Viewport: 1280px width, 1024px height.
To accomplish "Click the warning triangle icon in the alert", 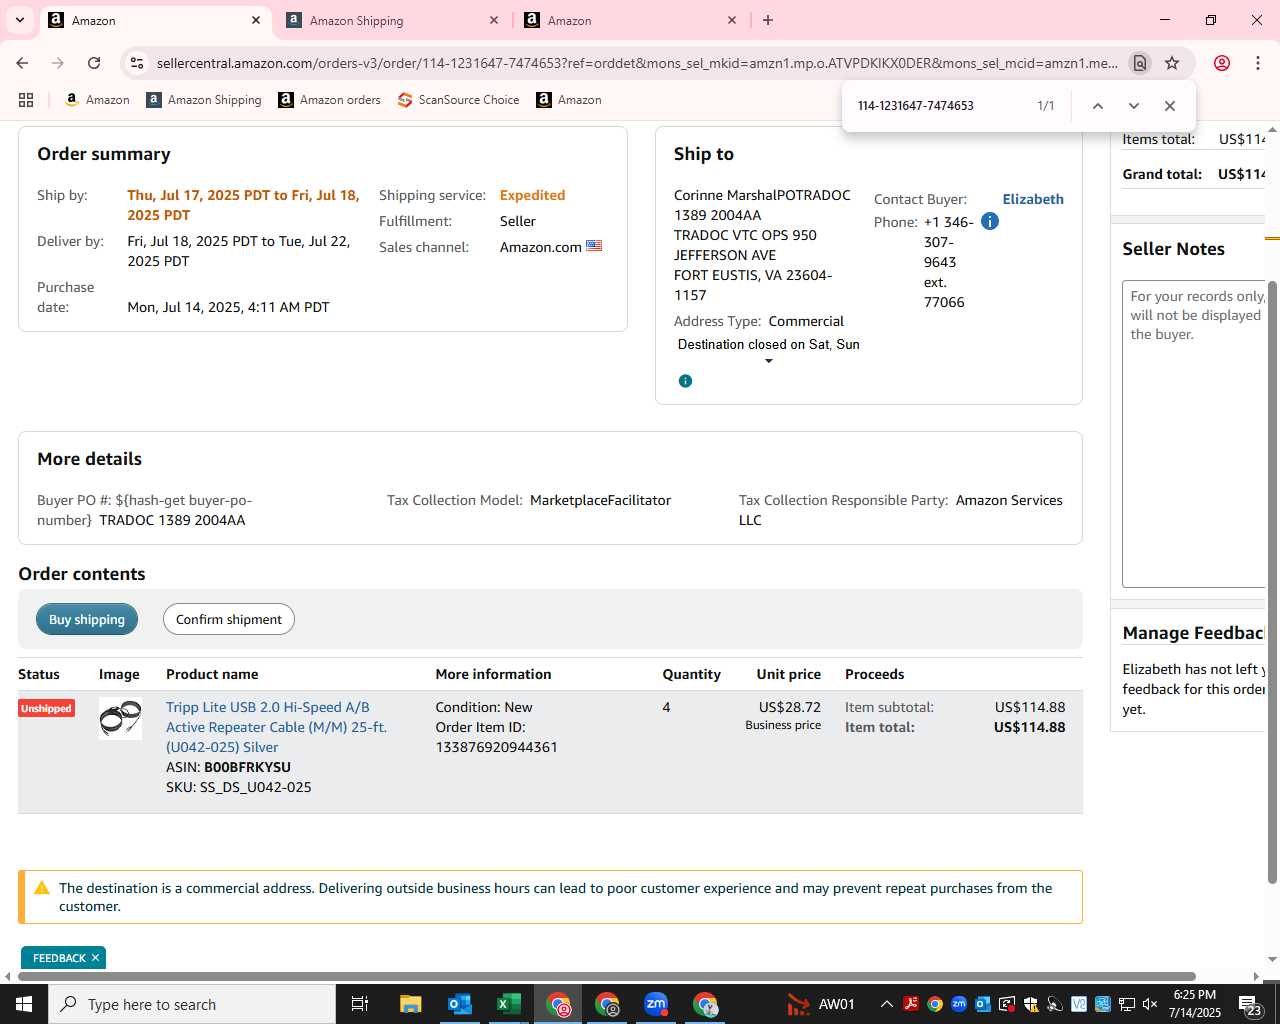I will 41,888.
